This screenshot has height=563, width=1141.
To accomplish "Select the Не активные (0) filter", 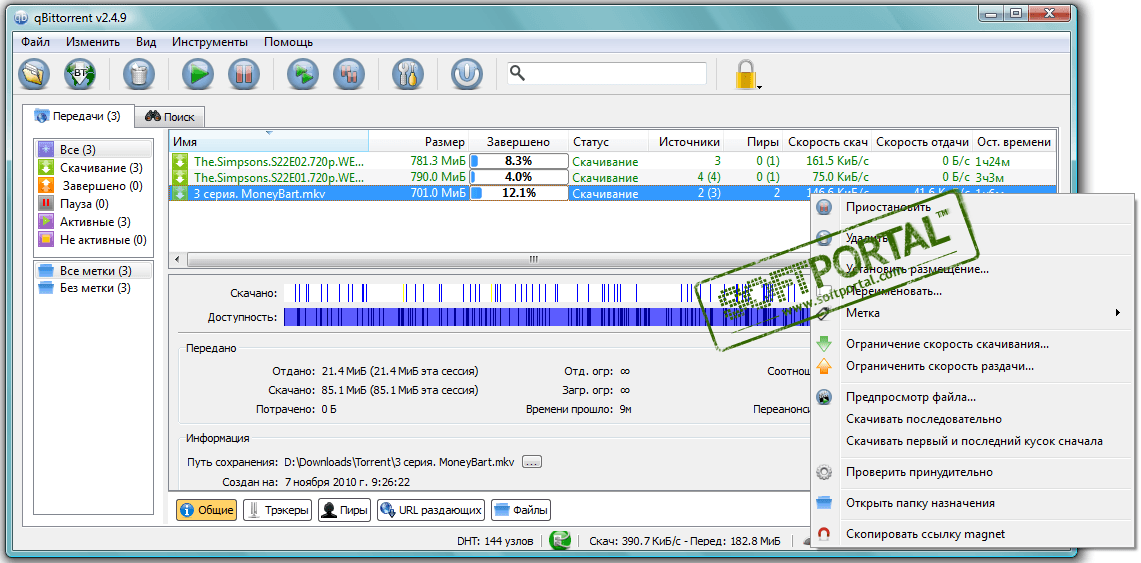I will pos(94,239).
